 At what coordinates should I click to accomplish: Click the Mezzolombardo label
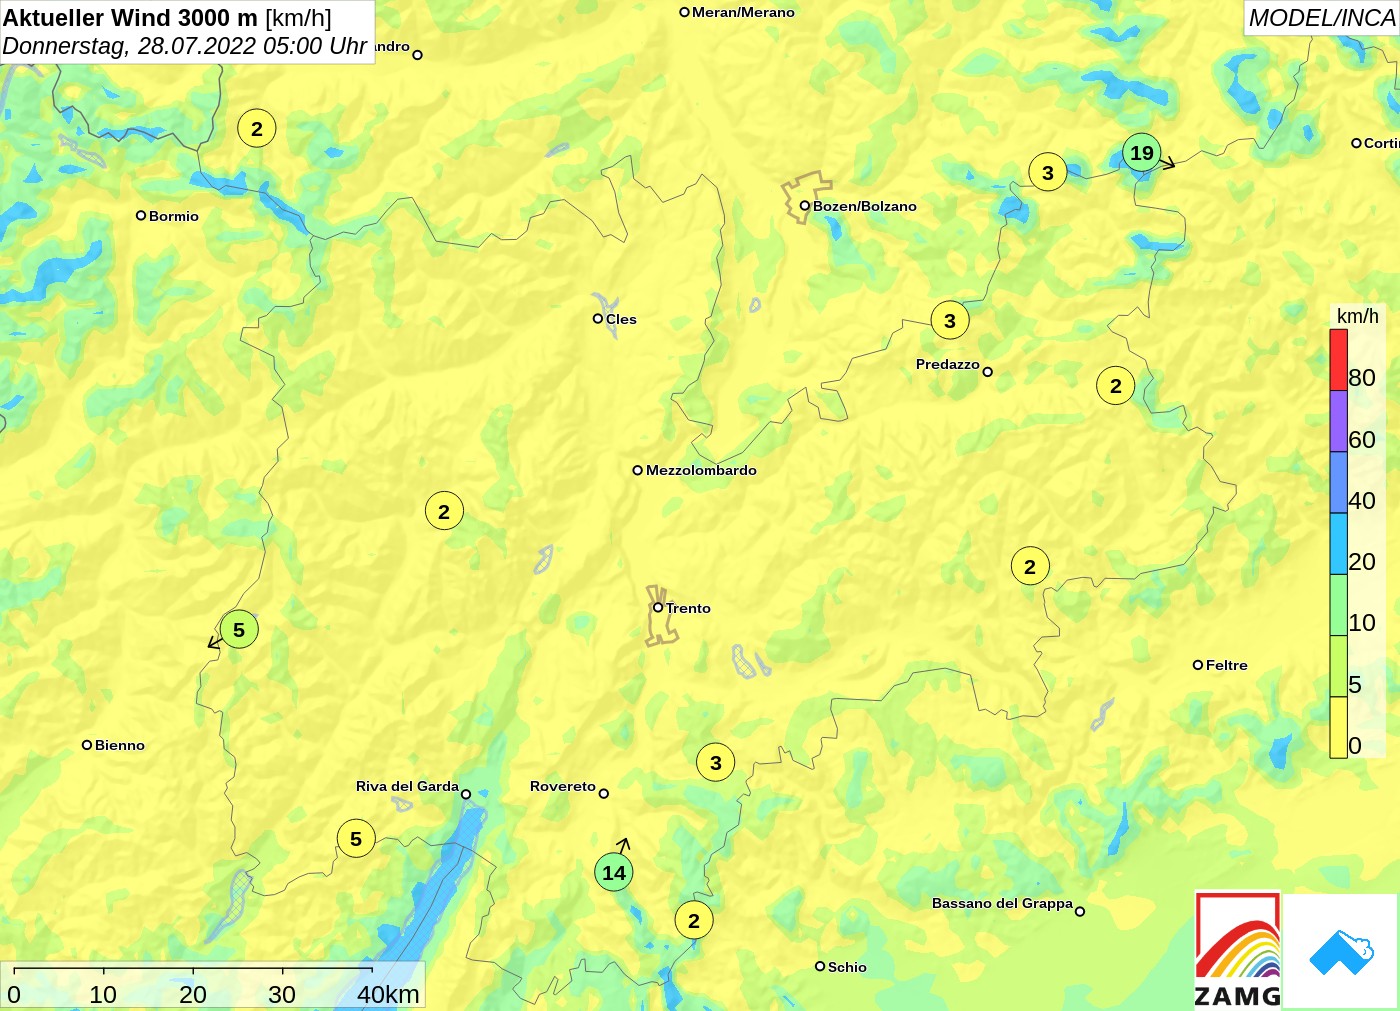701,470
